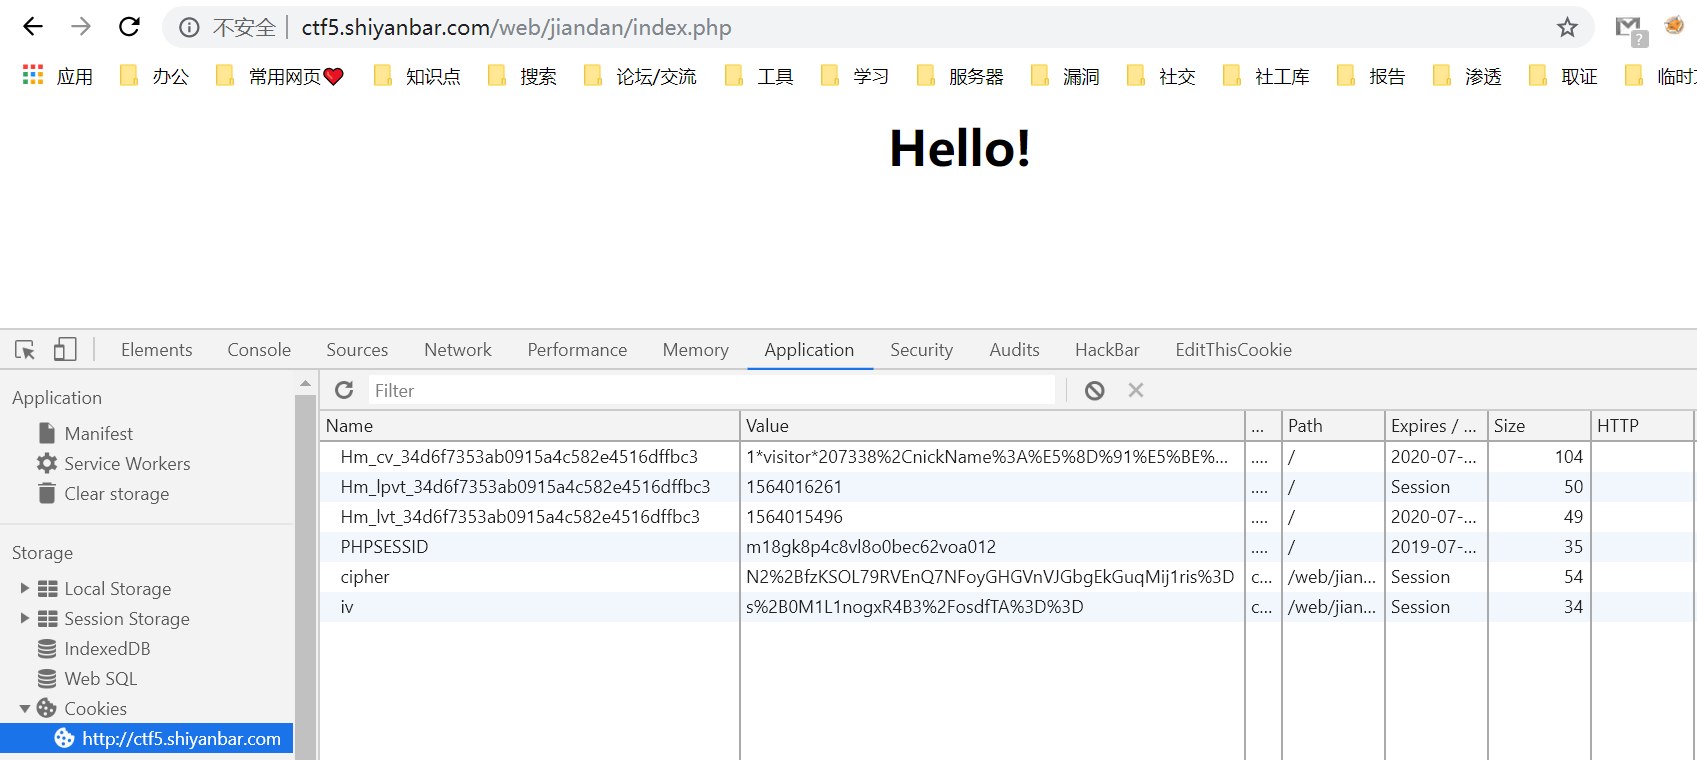Sort cookies by Size column header
The height and width of the screenshot is (760, 1697).
[x=1539, y=426]
